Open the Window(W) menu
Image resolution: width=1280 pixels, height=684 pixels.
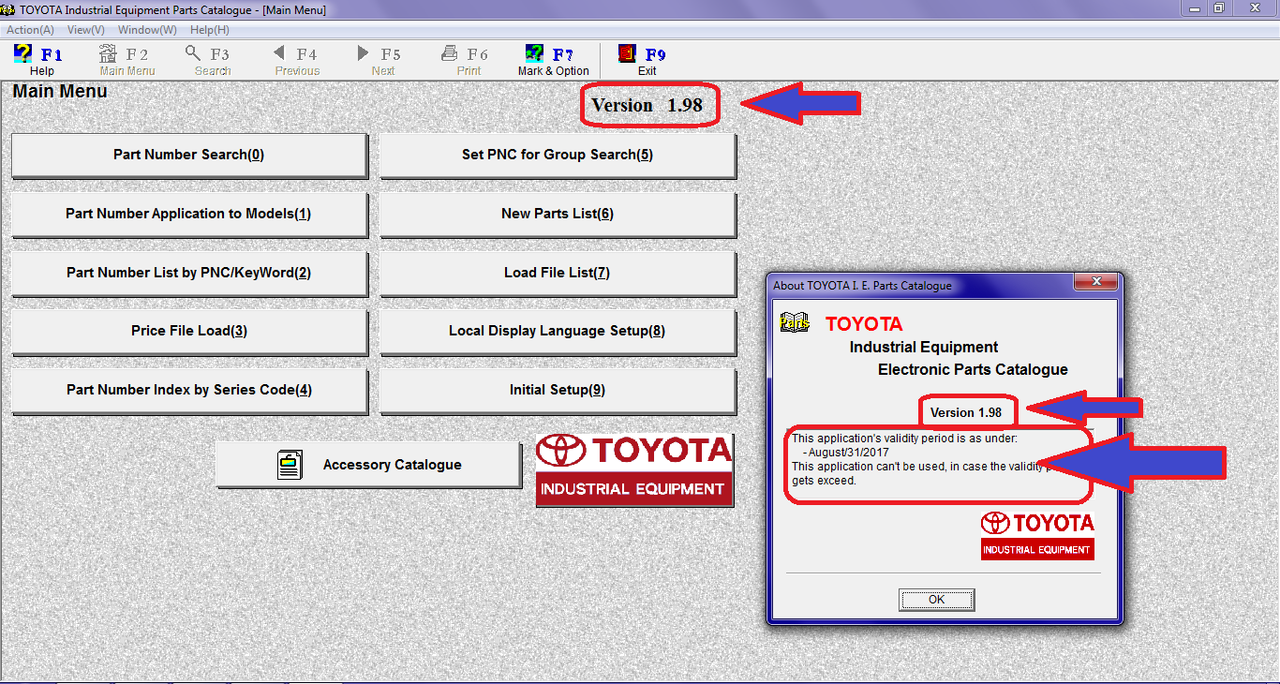coord(147,30)
